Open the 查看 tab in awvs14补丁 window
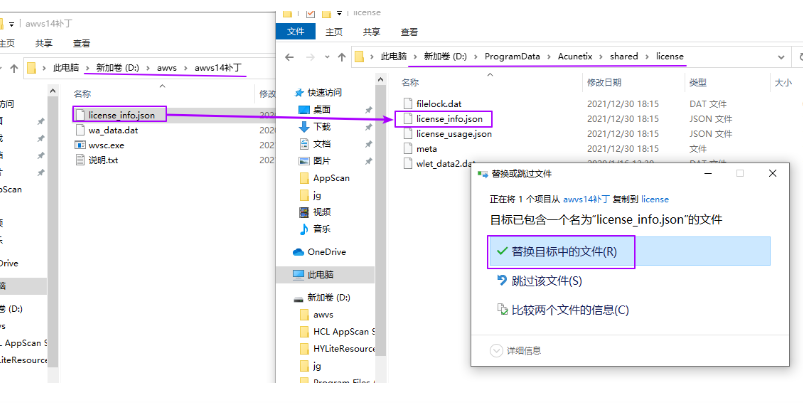Image resolution: width=803 pixels, height=403 pixels. tap(81, 43)
